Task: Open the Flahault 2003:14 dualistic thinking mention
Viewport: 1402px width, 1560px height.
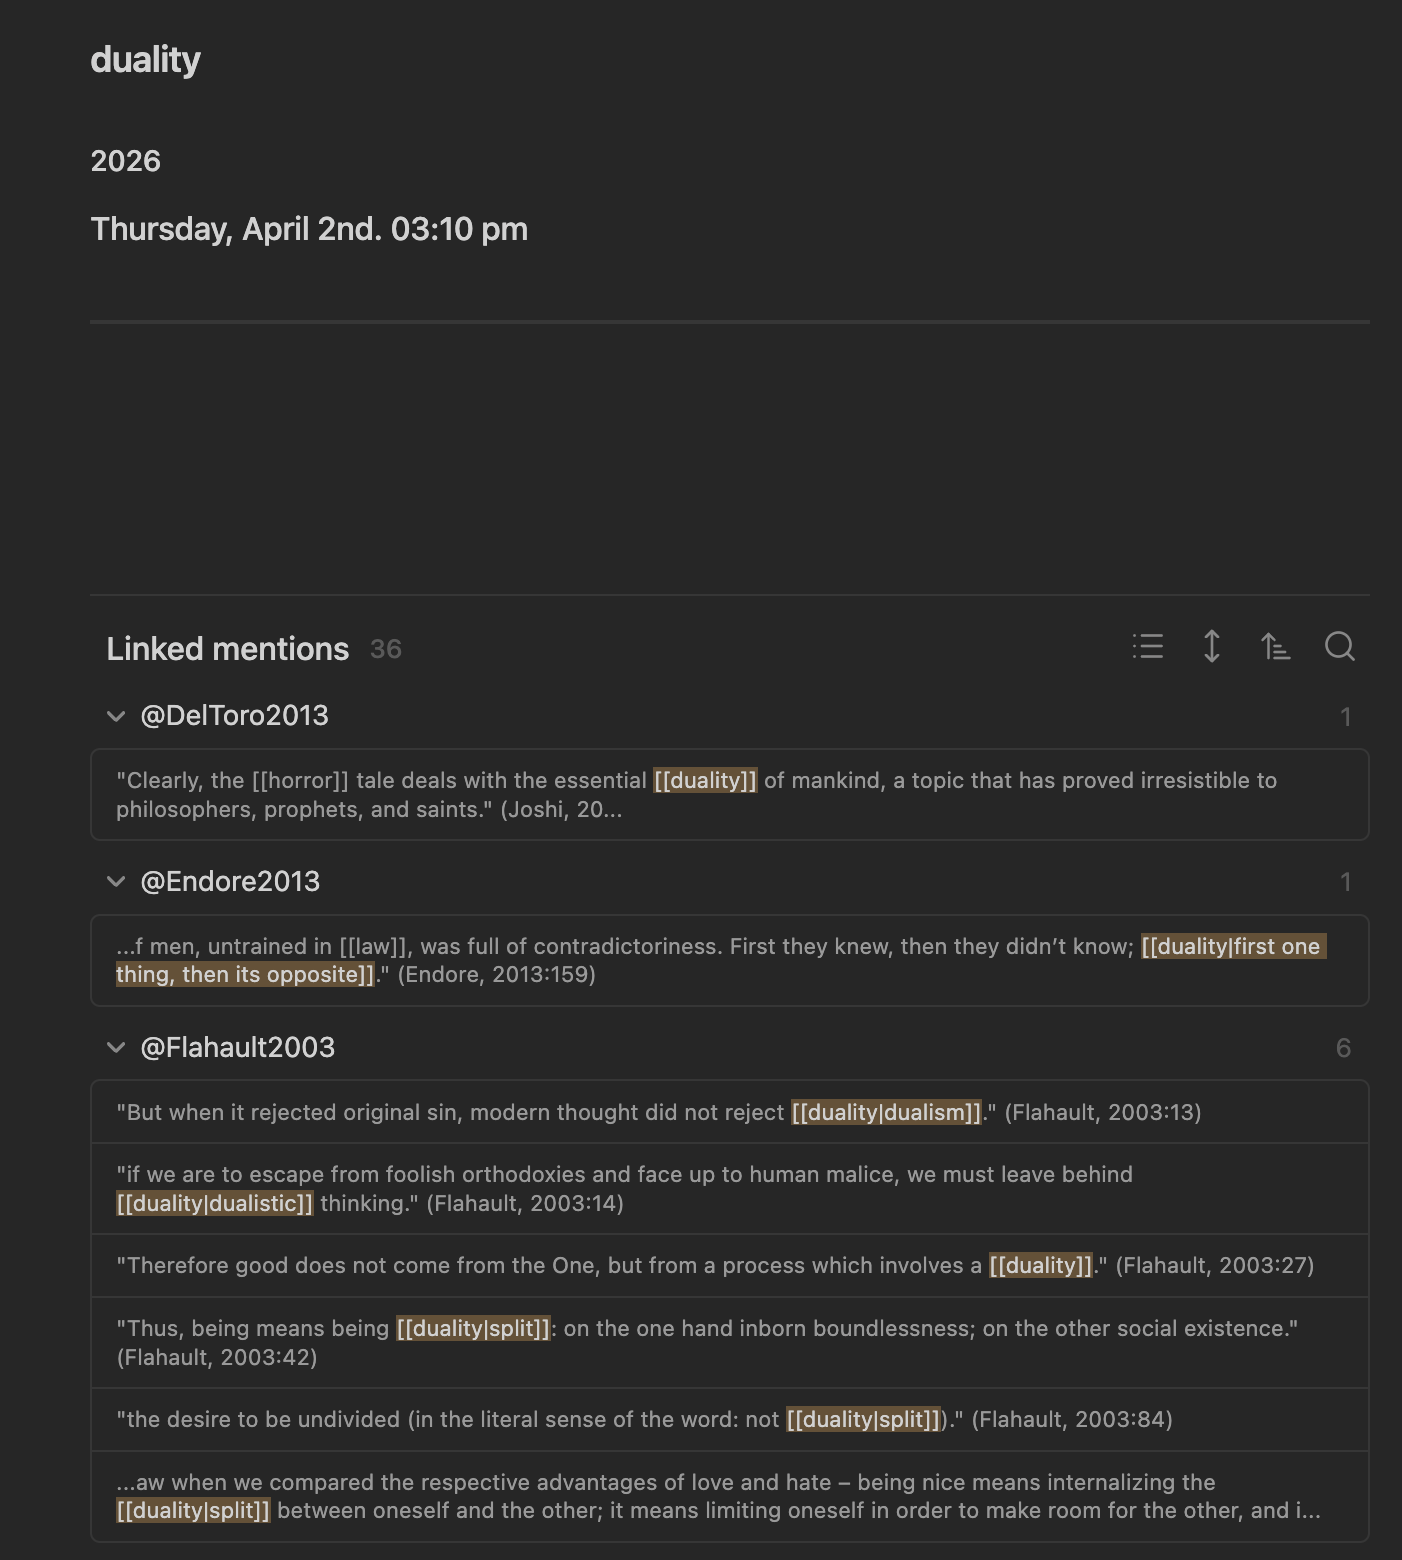Action: tap(730, 1189)
